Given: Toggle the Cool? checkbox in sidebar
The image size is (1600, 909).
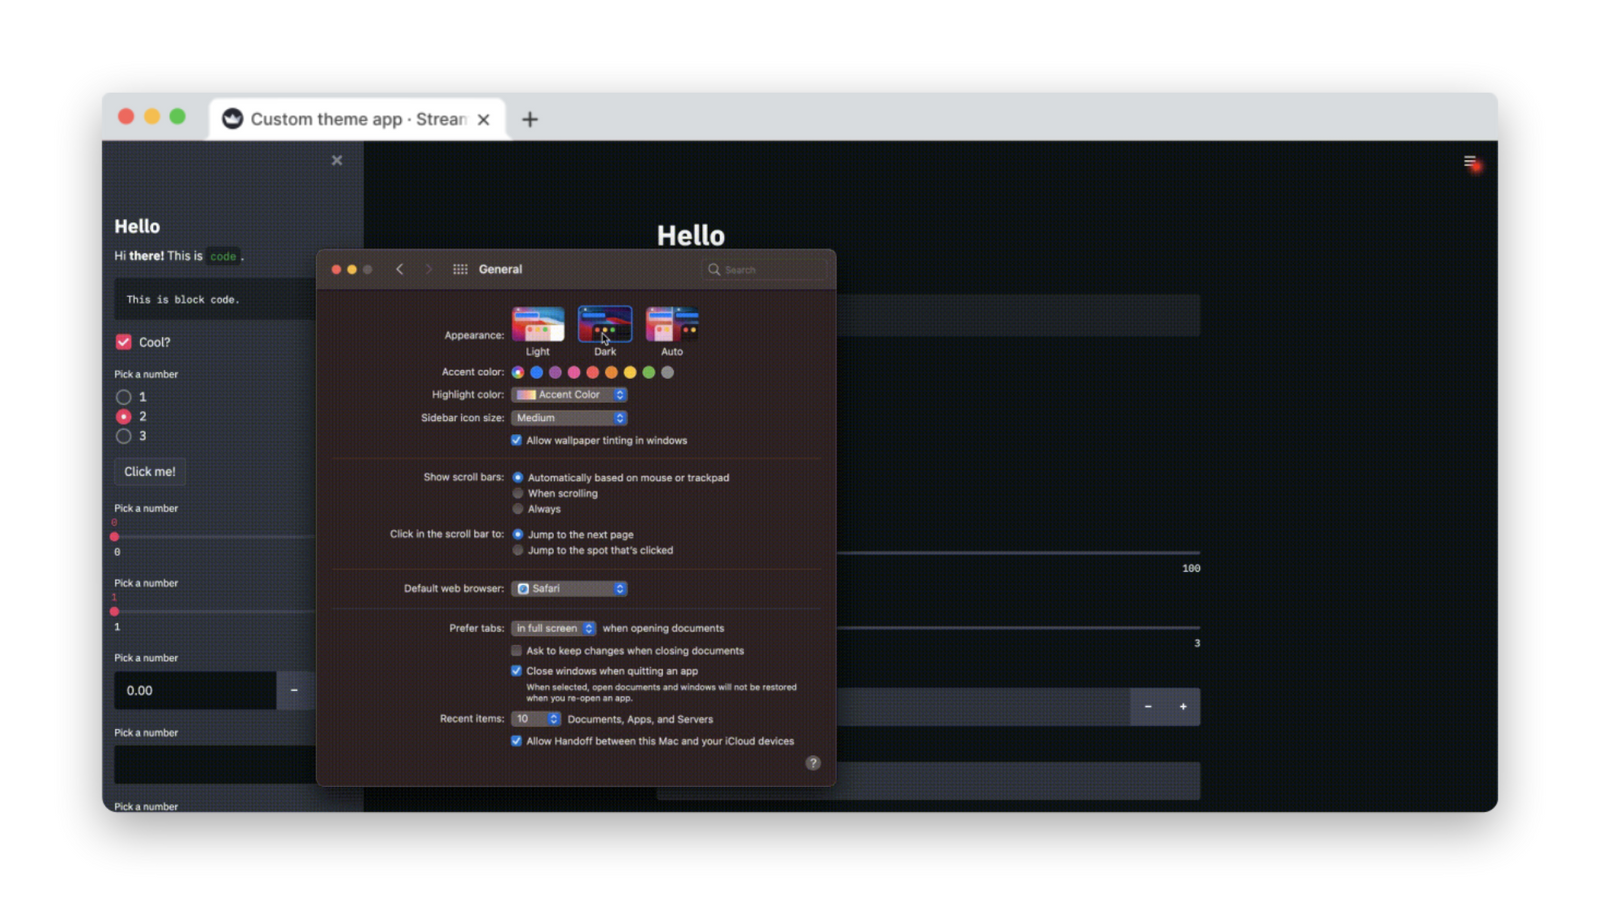Looking at the screenshot, I should pos(123,341).
